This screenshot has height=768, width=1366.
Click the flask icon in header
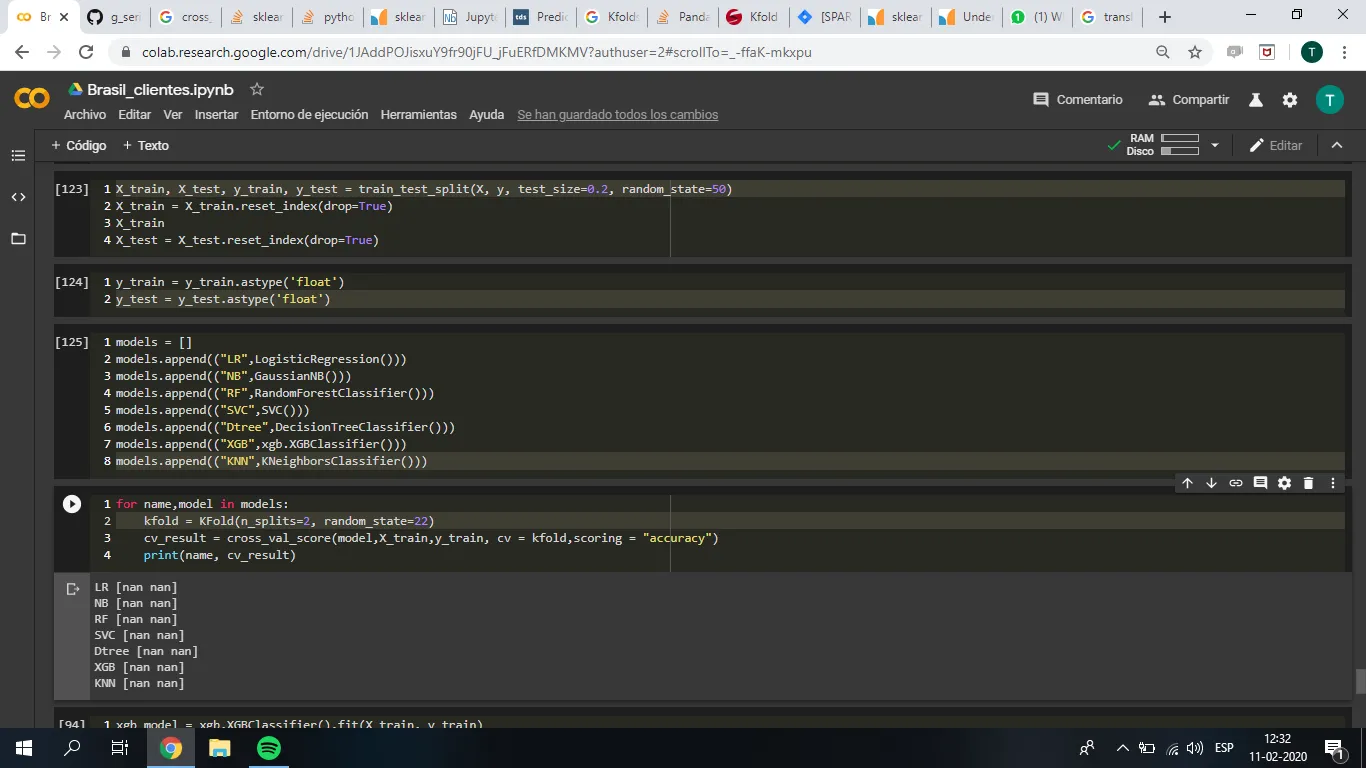(x=1256, y=100)
